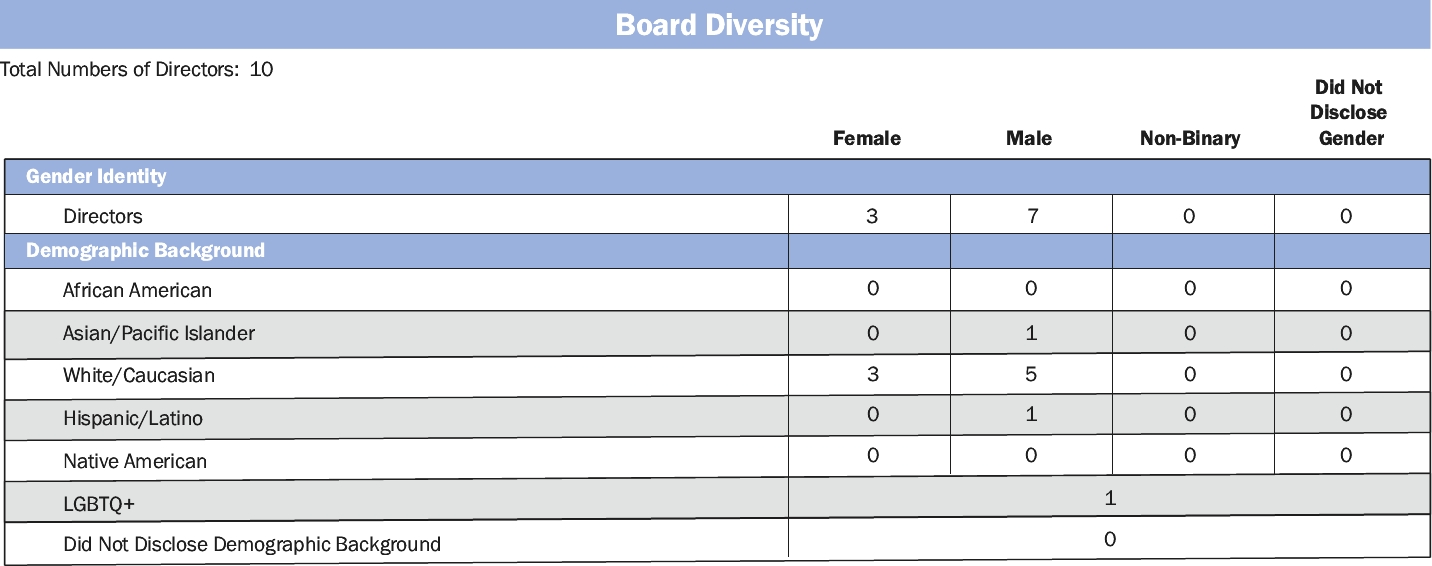Select the Non-Binary column header
Screen dimensions: 1432x566
click(1189, 139)
